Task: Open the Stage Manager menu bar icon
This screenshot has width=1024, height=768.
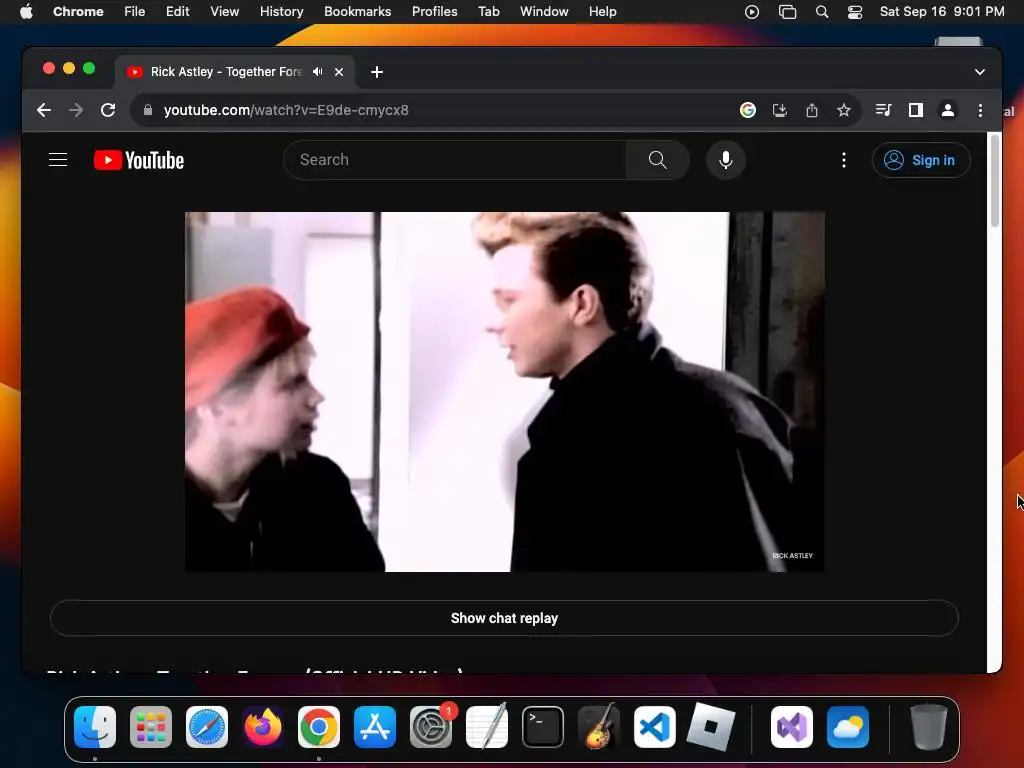Action: pyautogui.click(x=788, y=12)
